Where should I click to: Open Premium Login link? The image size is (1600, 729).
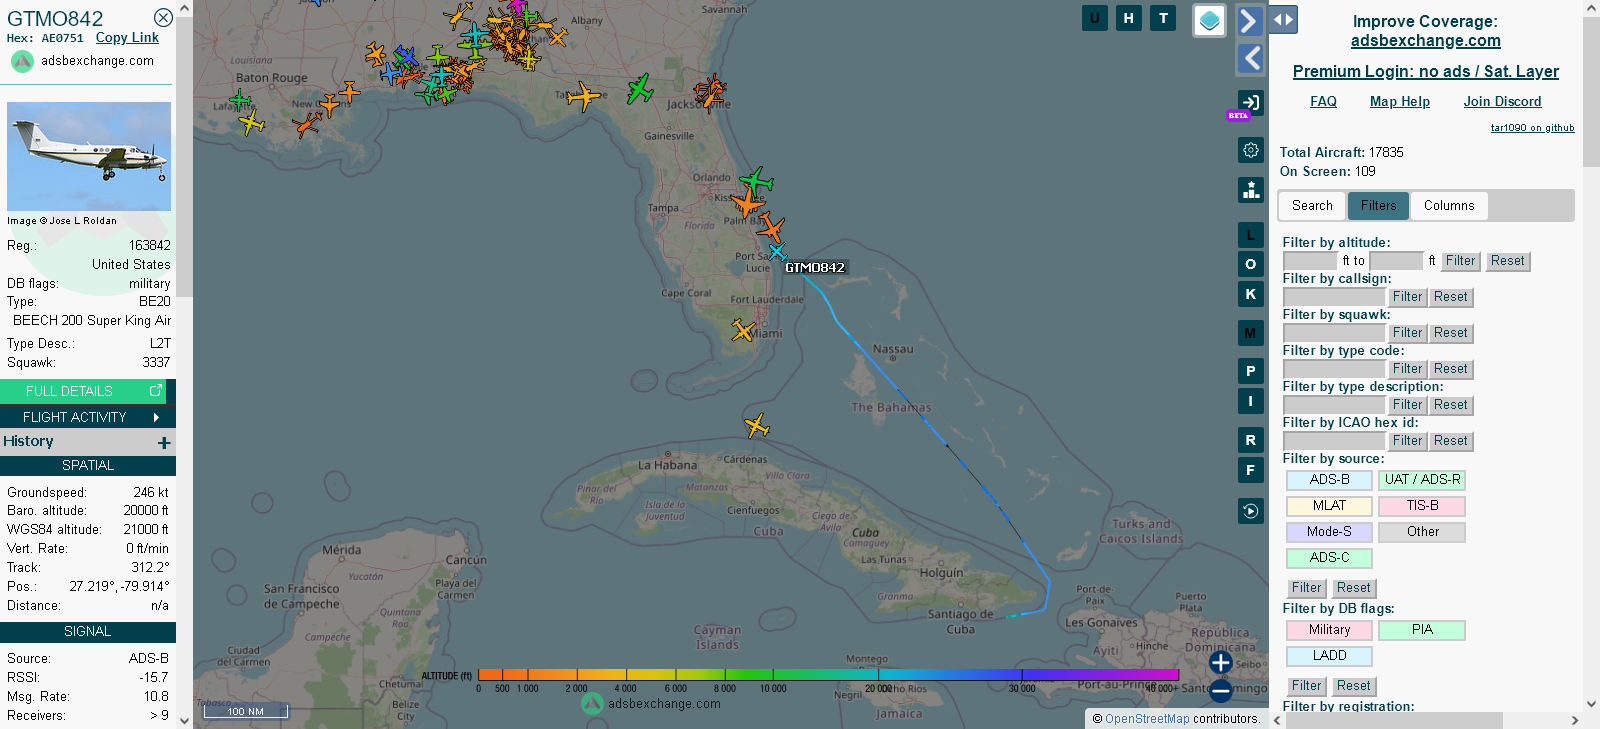coord(1426,72)
